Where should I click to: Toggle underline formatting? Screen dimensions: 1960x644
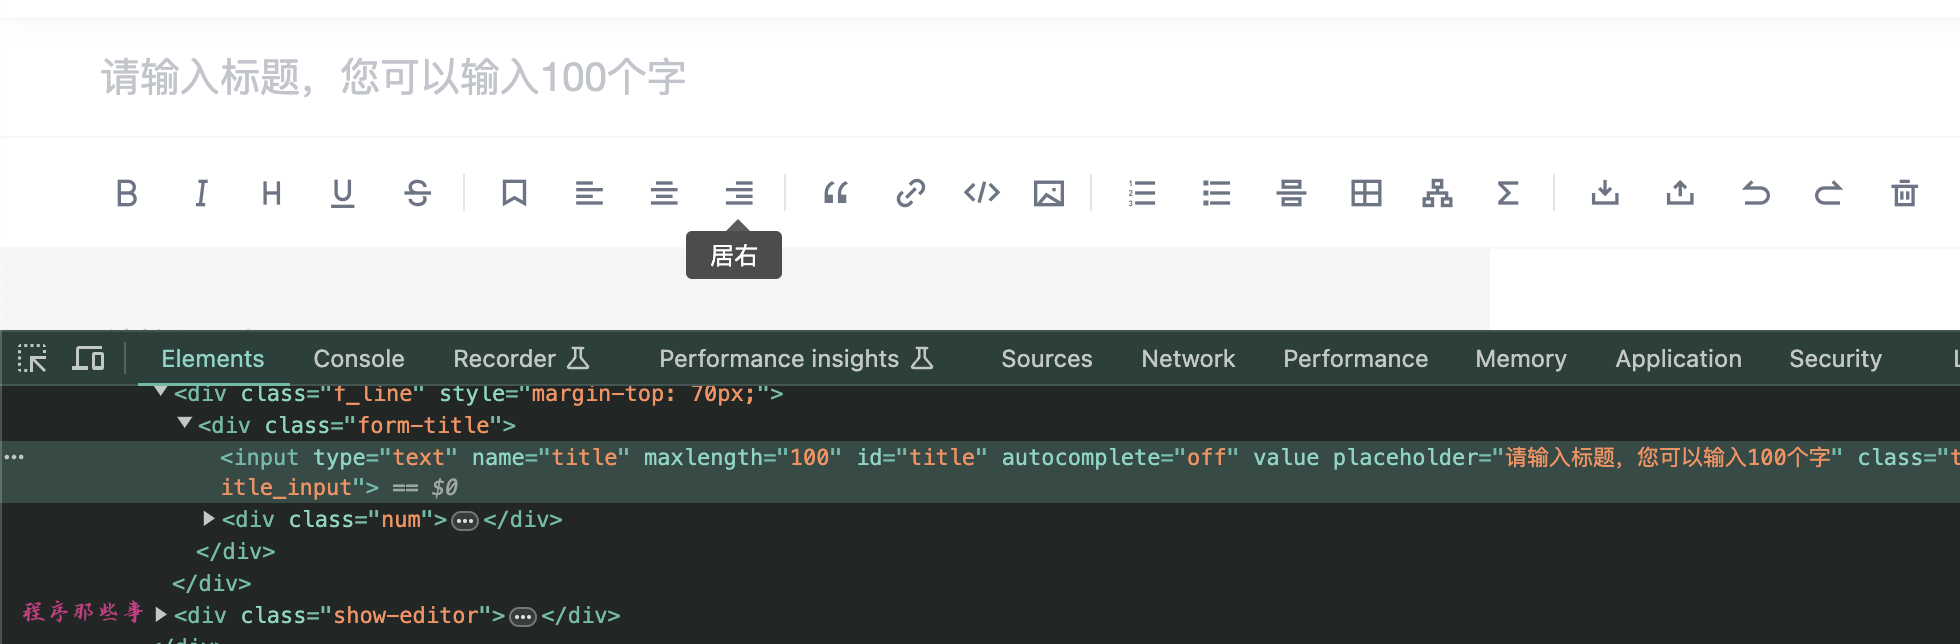tap(342, 193)
